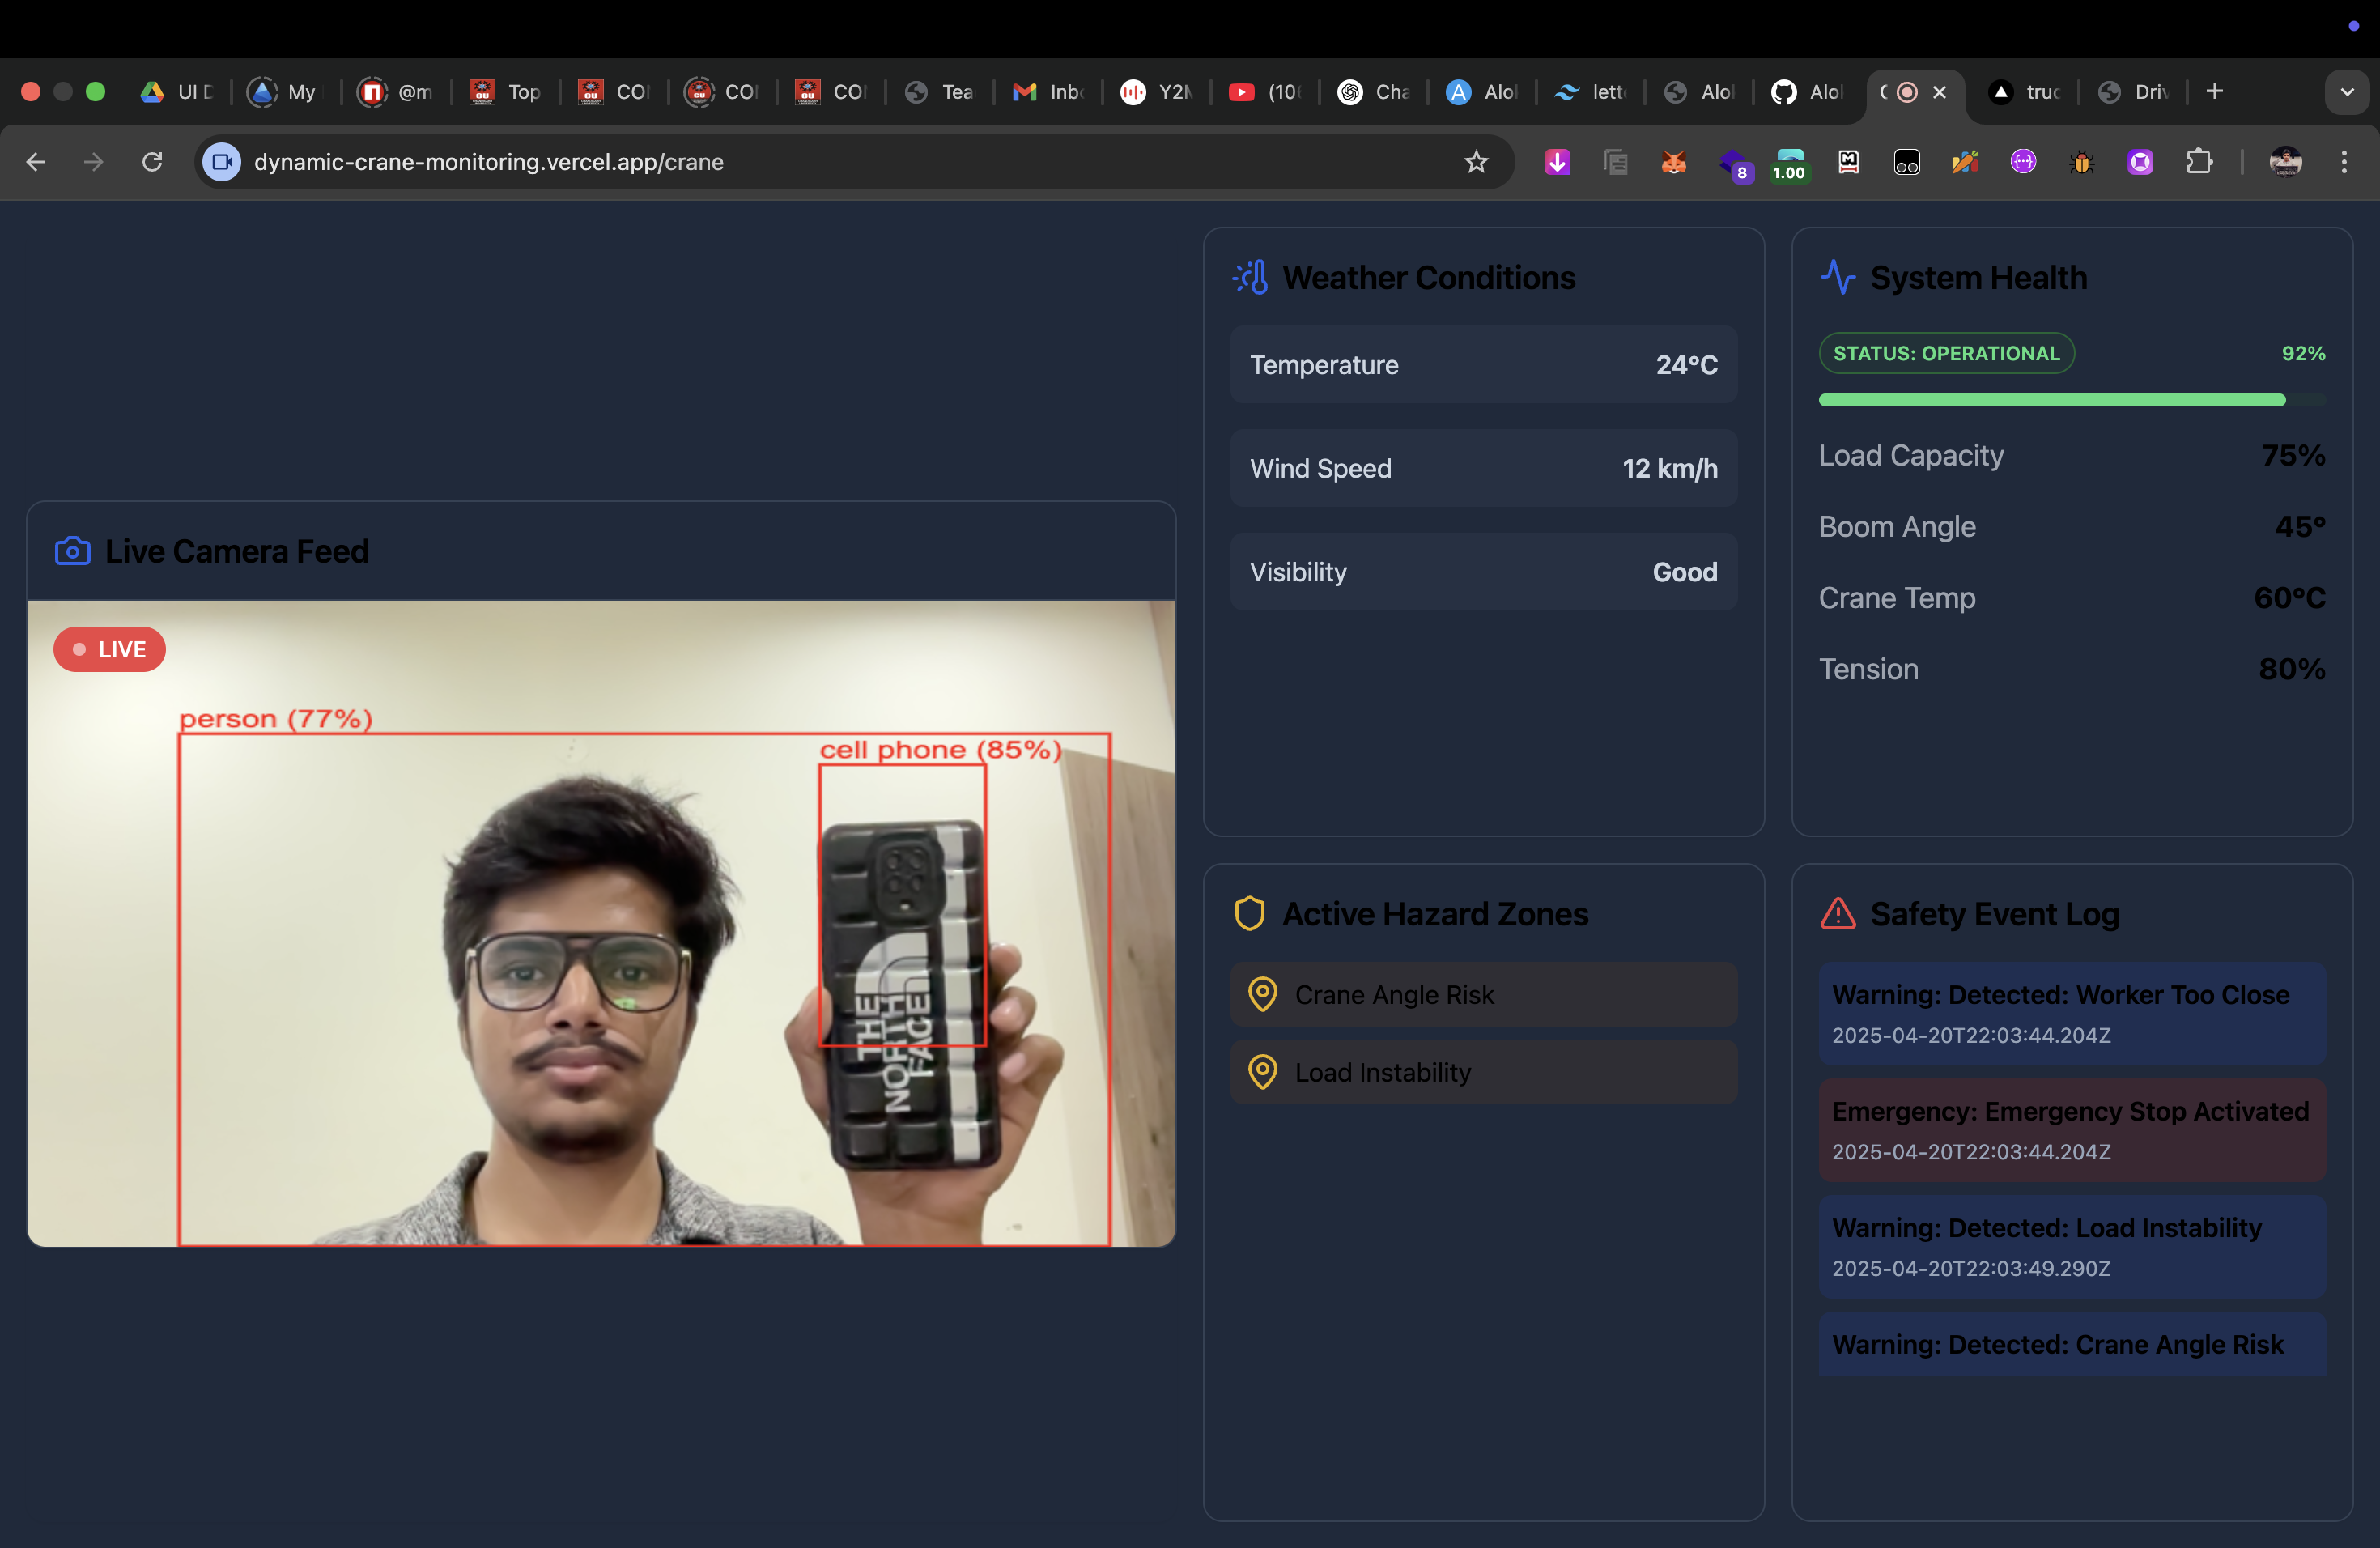Select the Visibility Good row
Image resolution: width=2380 pixels, height=1548 pixels.
coord(1483,572)
